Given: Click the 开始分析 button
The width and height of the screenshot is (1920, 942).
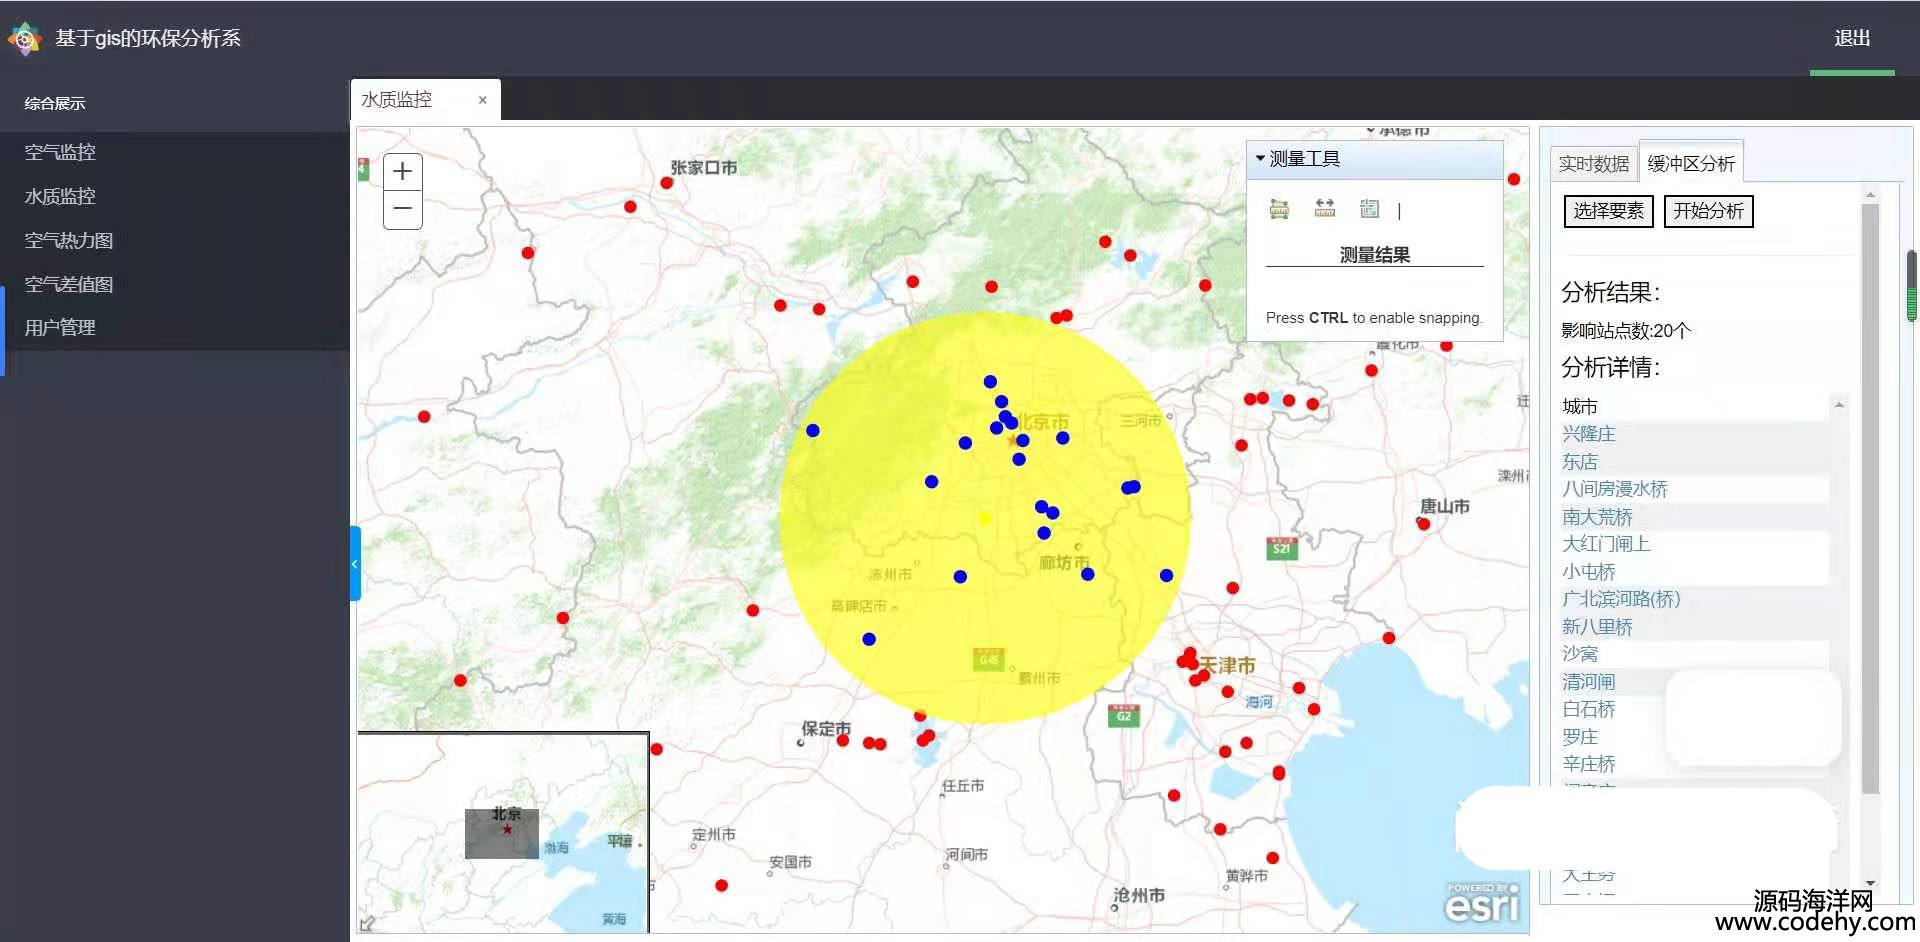Looking at the screenshot, I should [1708, 211].
